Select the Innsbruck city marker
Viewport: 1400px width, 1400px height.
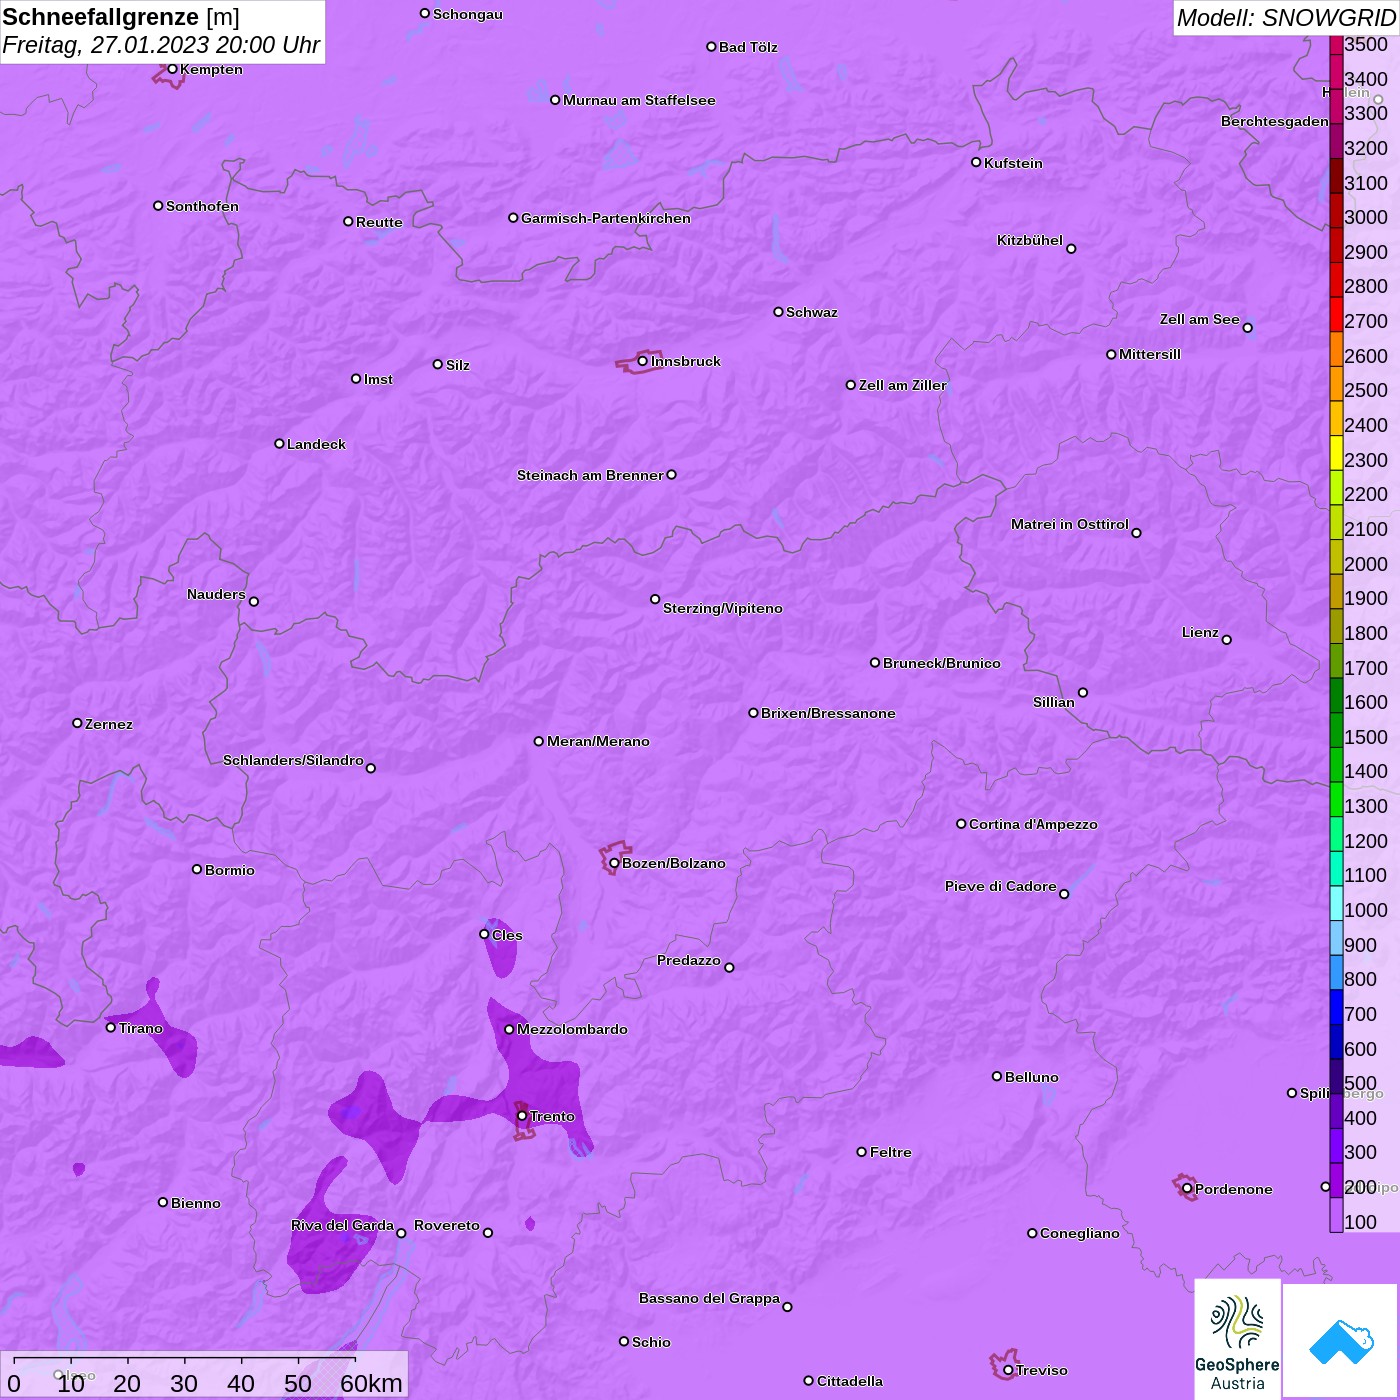pyautogui.click(x=643, y=361)
